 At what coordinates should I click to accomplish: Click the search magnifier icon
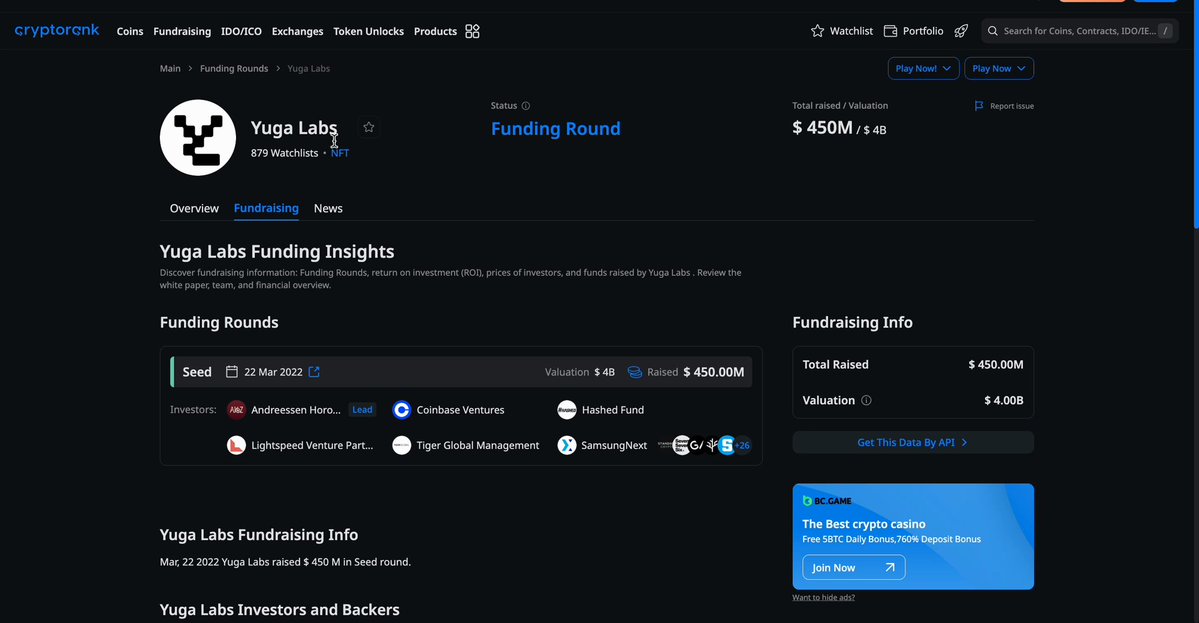tap(993, 31)
